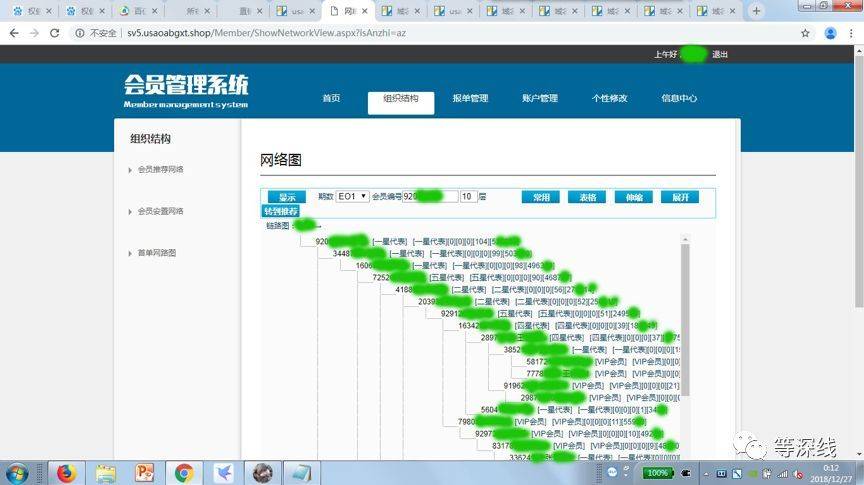
Task: Open the 报单管理 menu
Action: 470,98
